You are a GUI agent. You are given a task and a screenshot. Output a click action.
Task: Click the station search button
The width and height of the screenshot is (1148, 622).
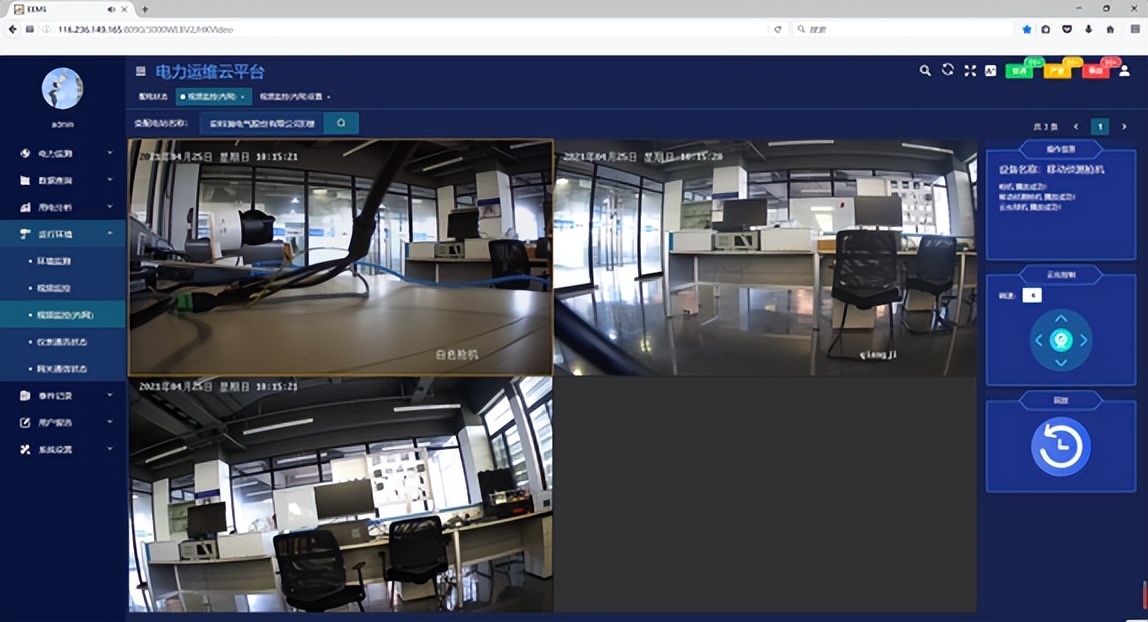[341, 123]
